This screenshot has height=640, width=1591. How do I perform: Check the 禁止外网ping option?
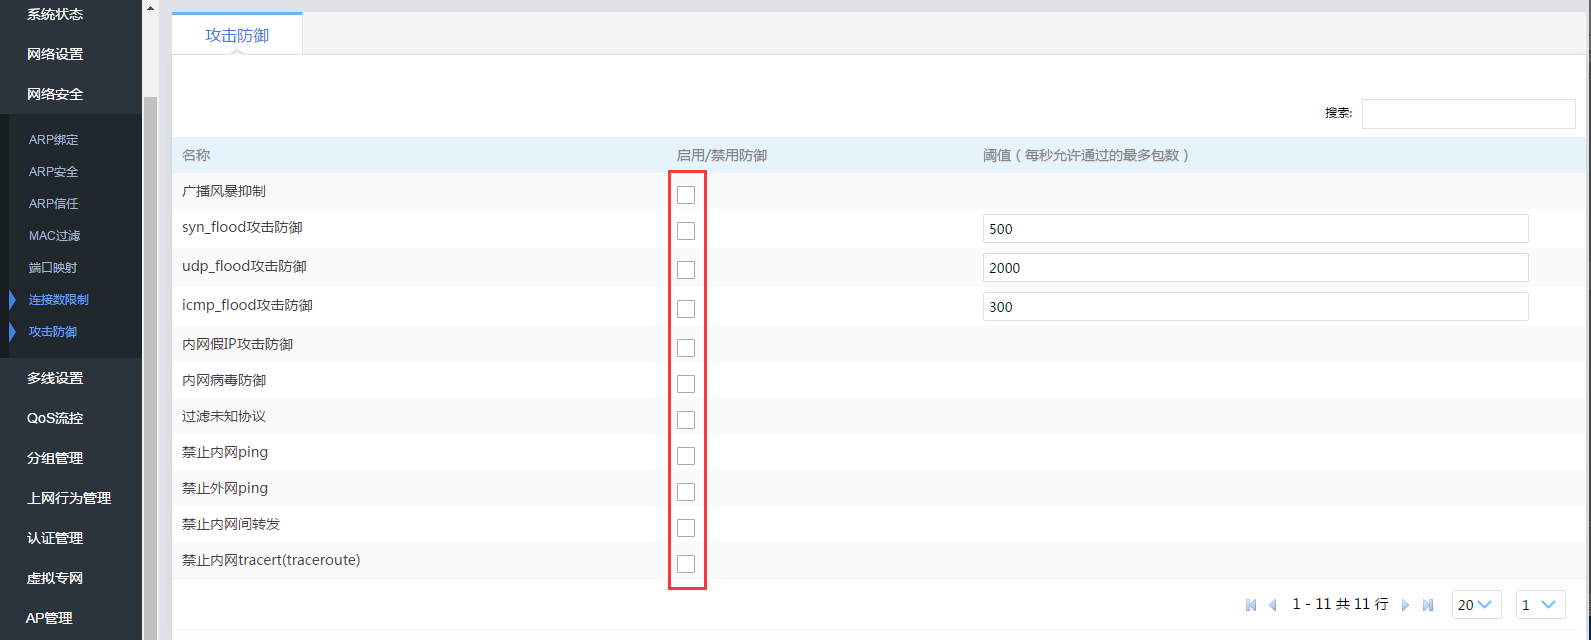686,492
